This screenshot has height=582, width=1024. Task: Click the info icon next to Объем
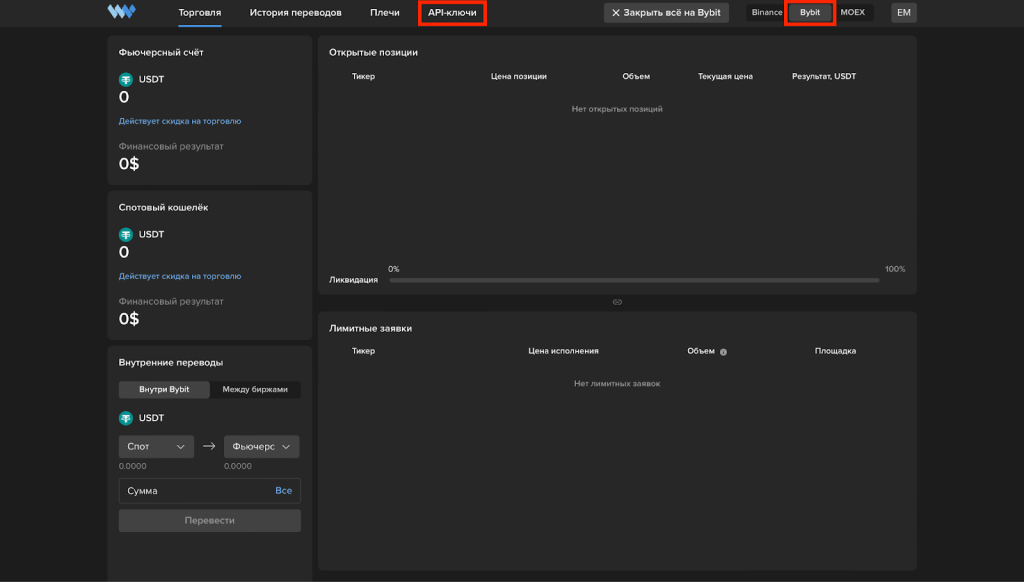click(x=723, y=352)
